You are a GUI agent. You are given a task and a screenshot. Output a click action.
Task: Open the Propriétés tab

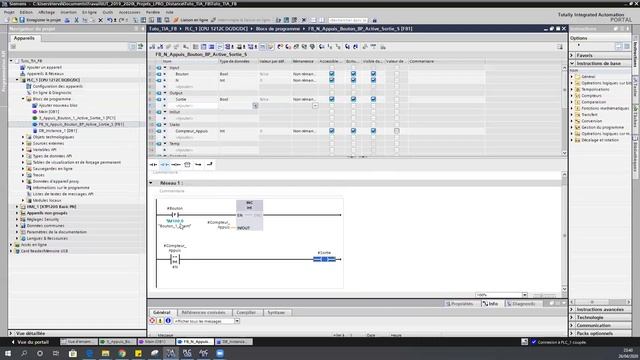point(460,304)
